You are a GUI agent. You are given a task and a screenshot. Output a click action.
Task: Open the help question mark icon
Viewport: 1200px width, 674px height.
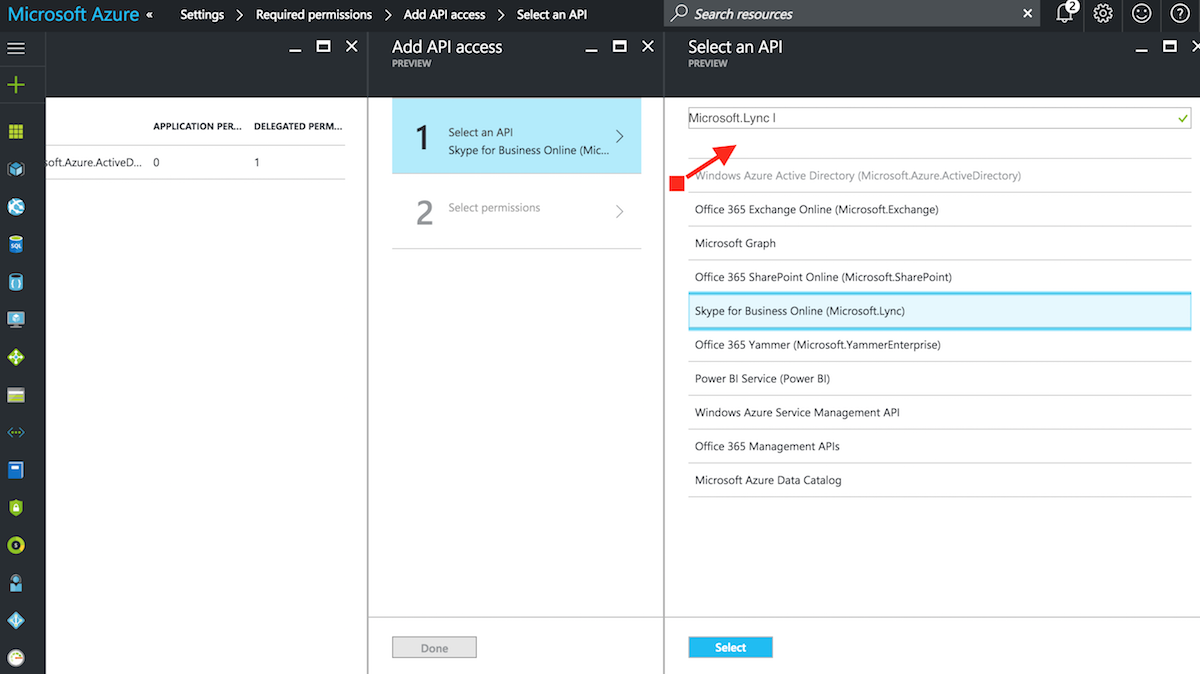coord(1179,14)
